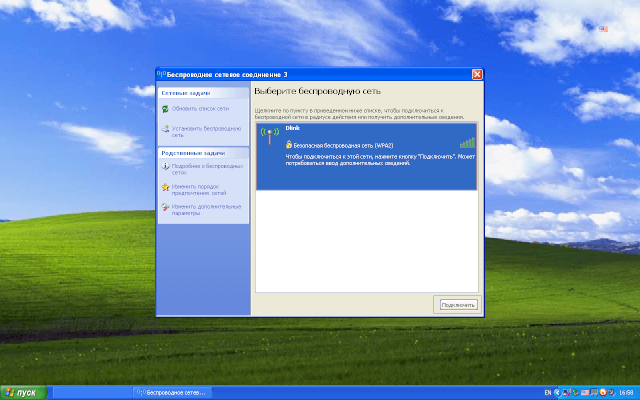640x400 pixels.
Task: Click the info icon for Подробнее о беспроводных сетях
Action: click(x=165, y=168)
